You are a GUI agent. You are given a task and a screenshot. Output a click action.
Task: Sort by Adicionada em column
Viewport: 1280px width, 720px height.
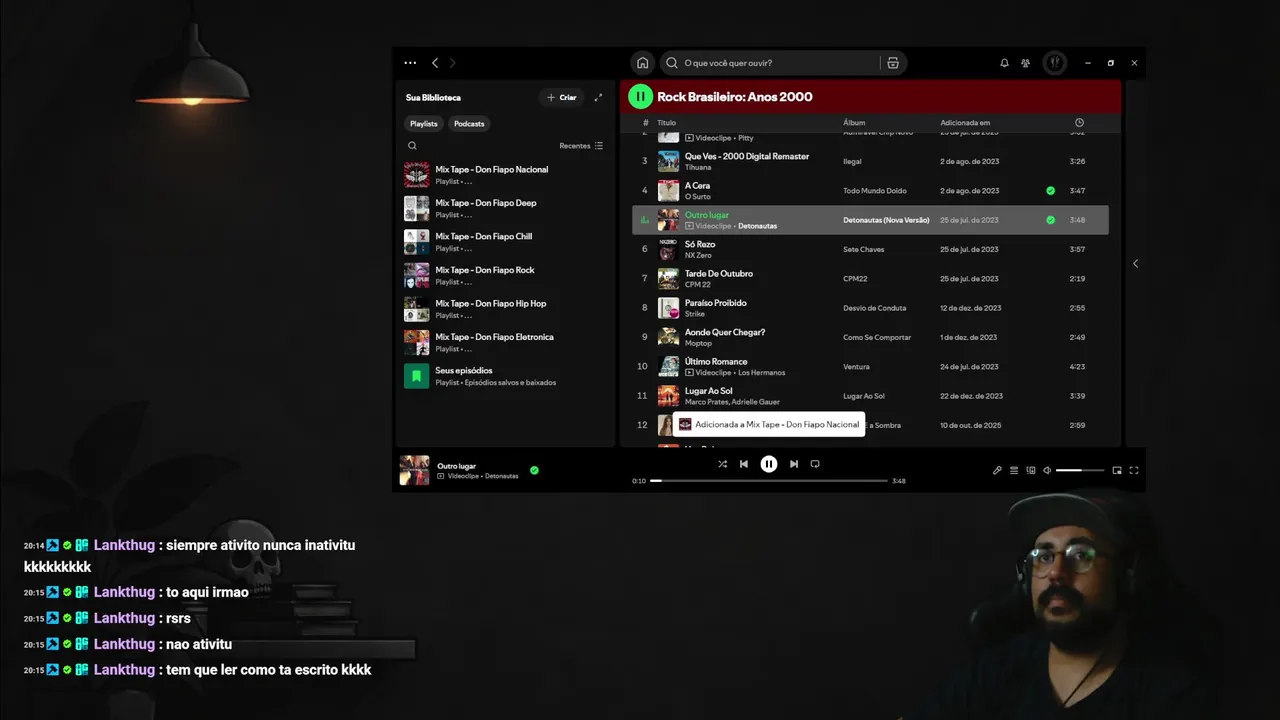(x=965, y=123)
